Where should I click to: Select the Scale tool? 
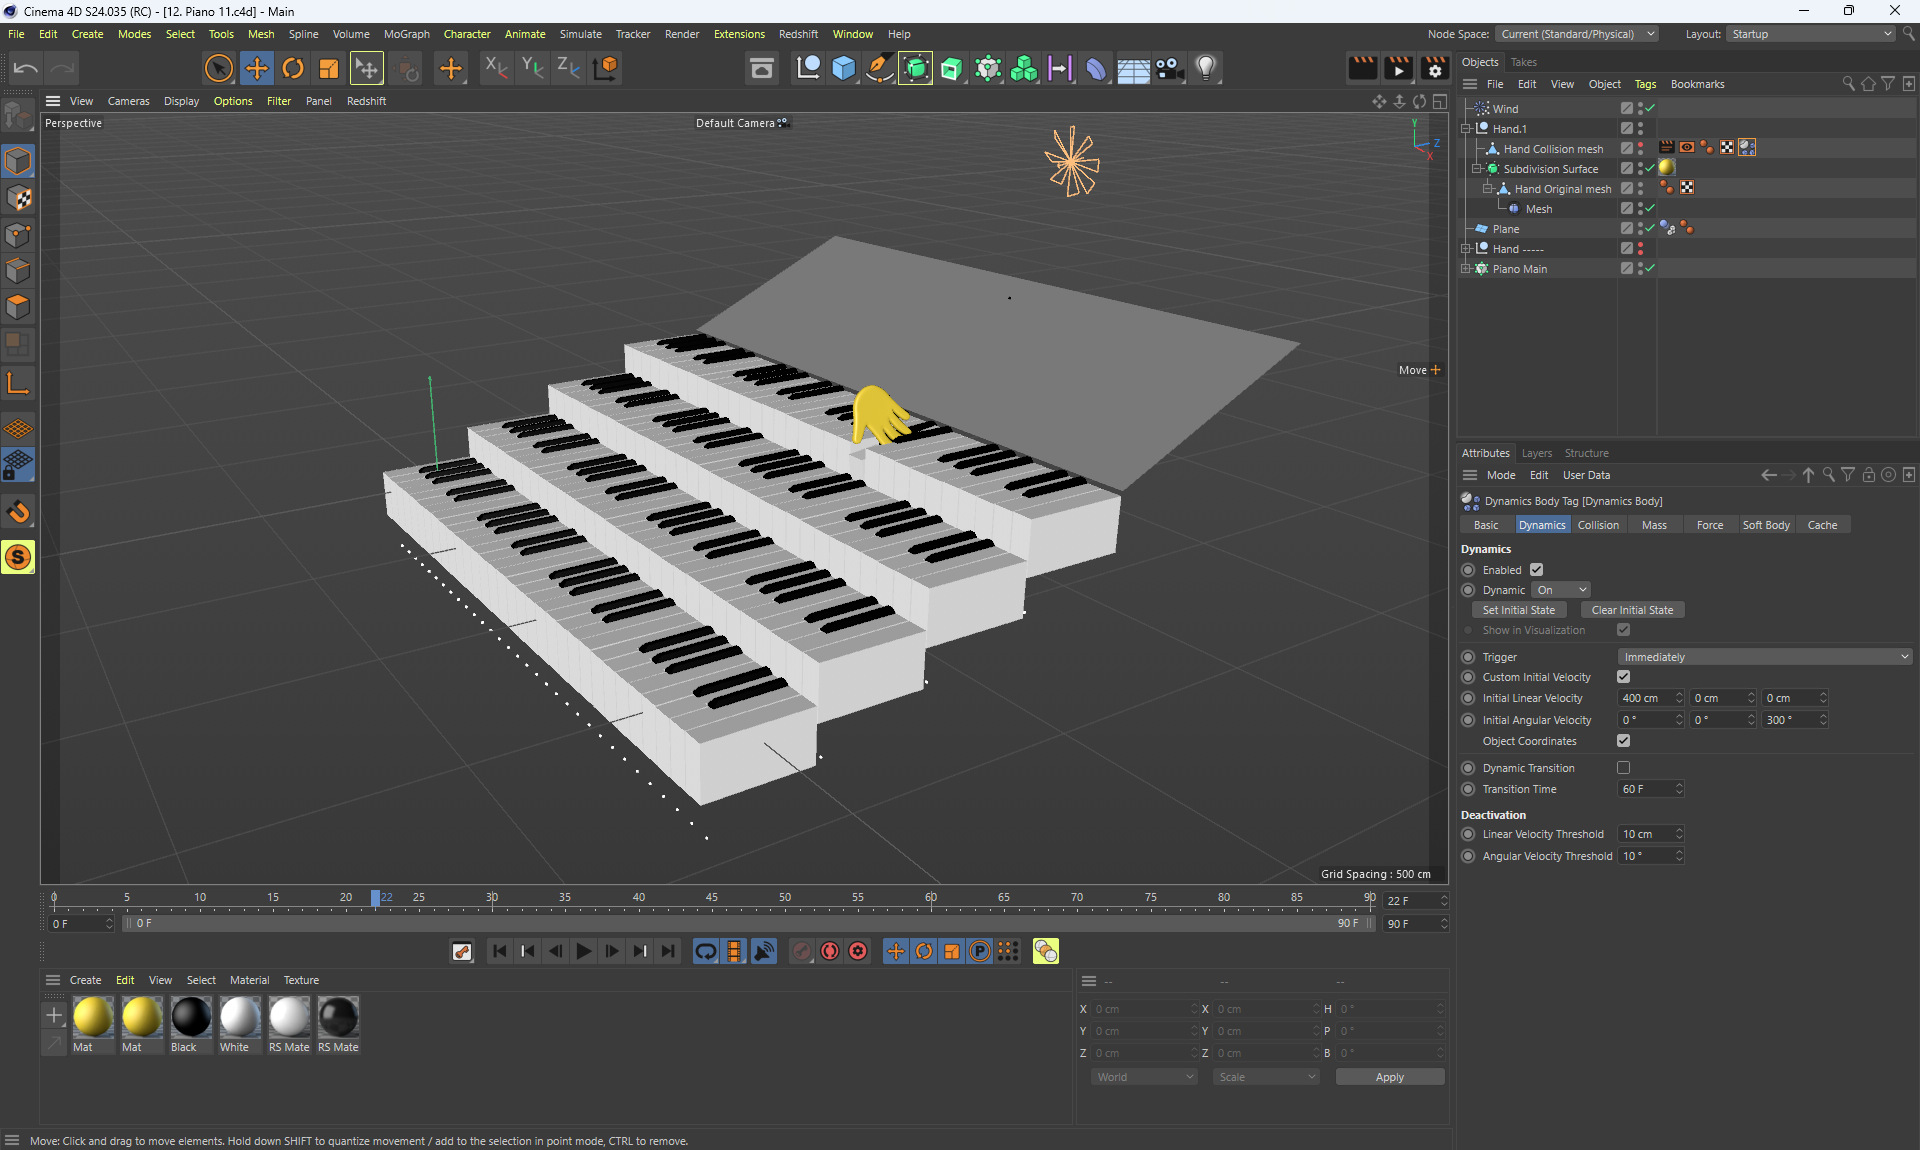(x=329, y=68)
